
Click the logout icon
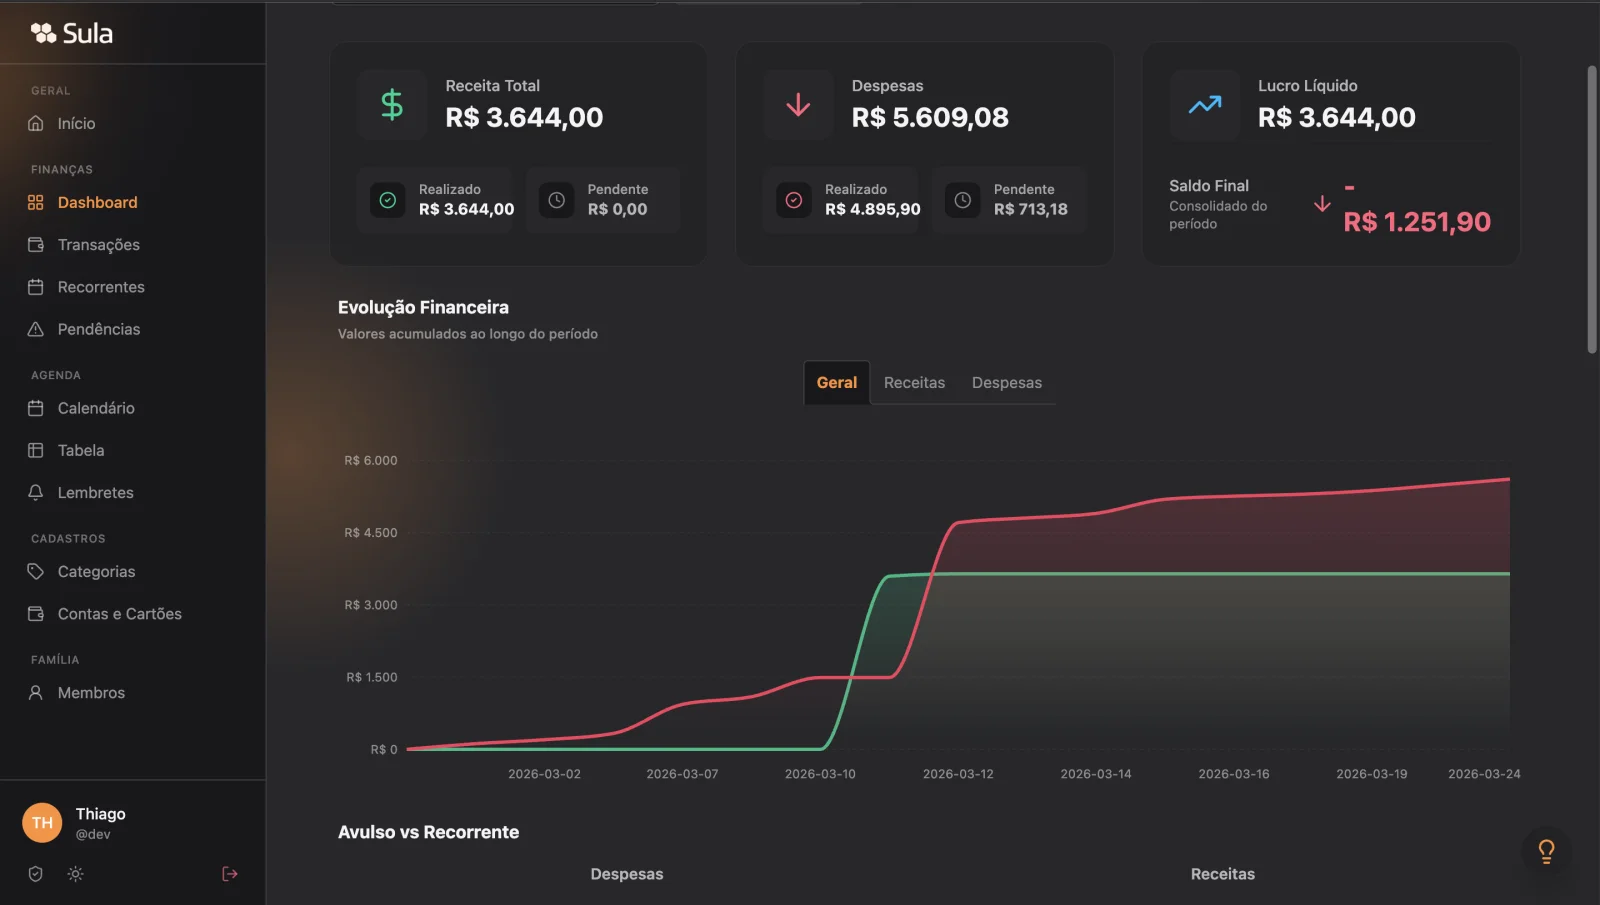pos(230,874)
